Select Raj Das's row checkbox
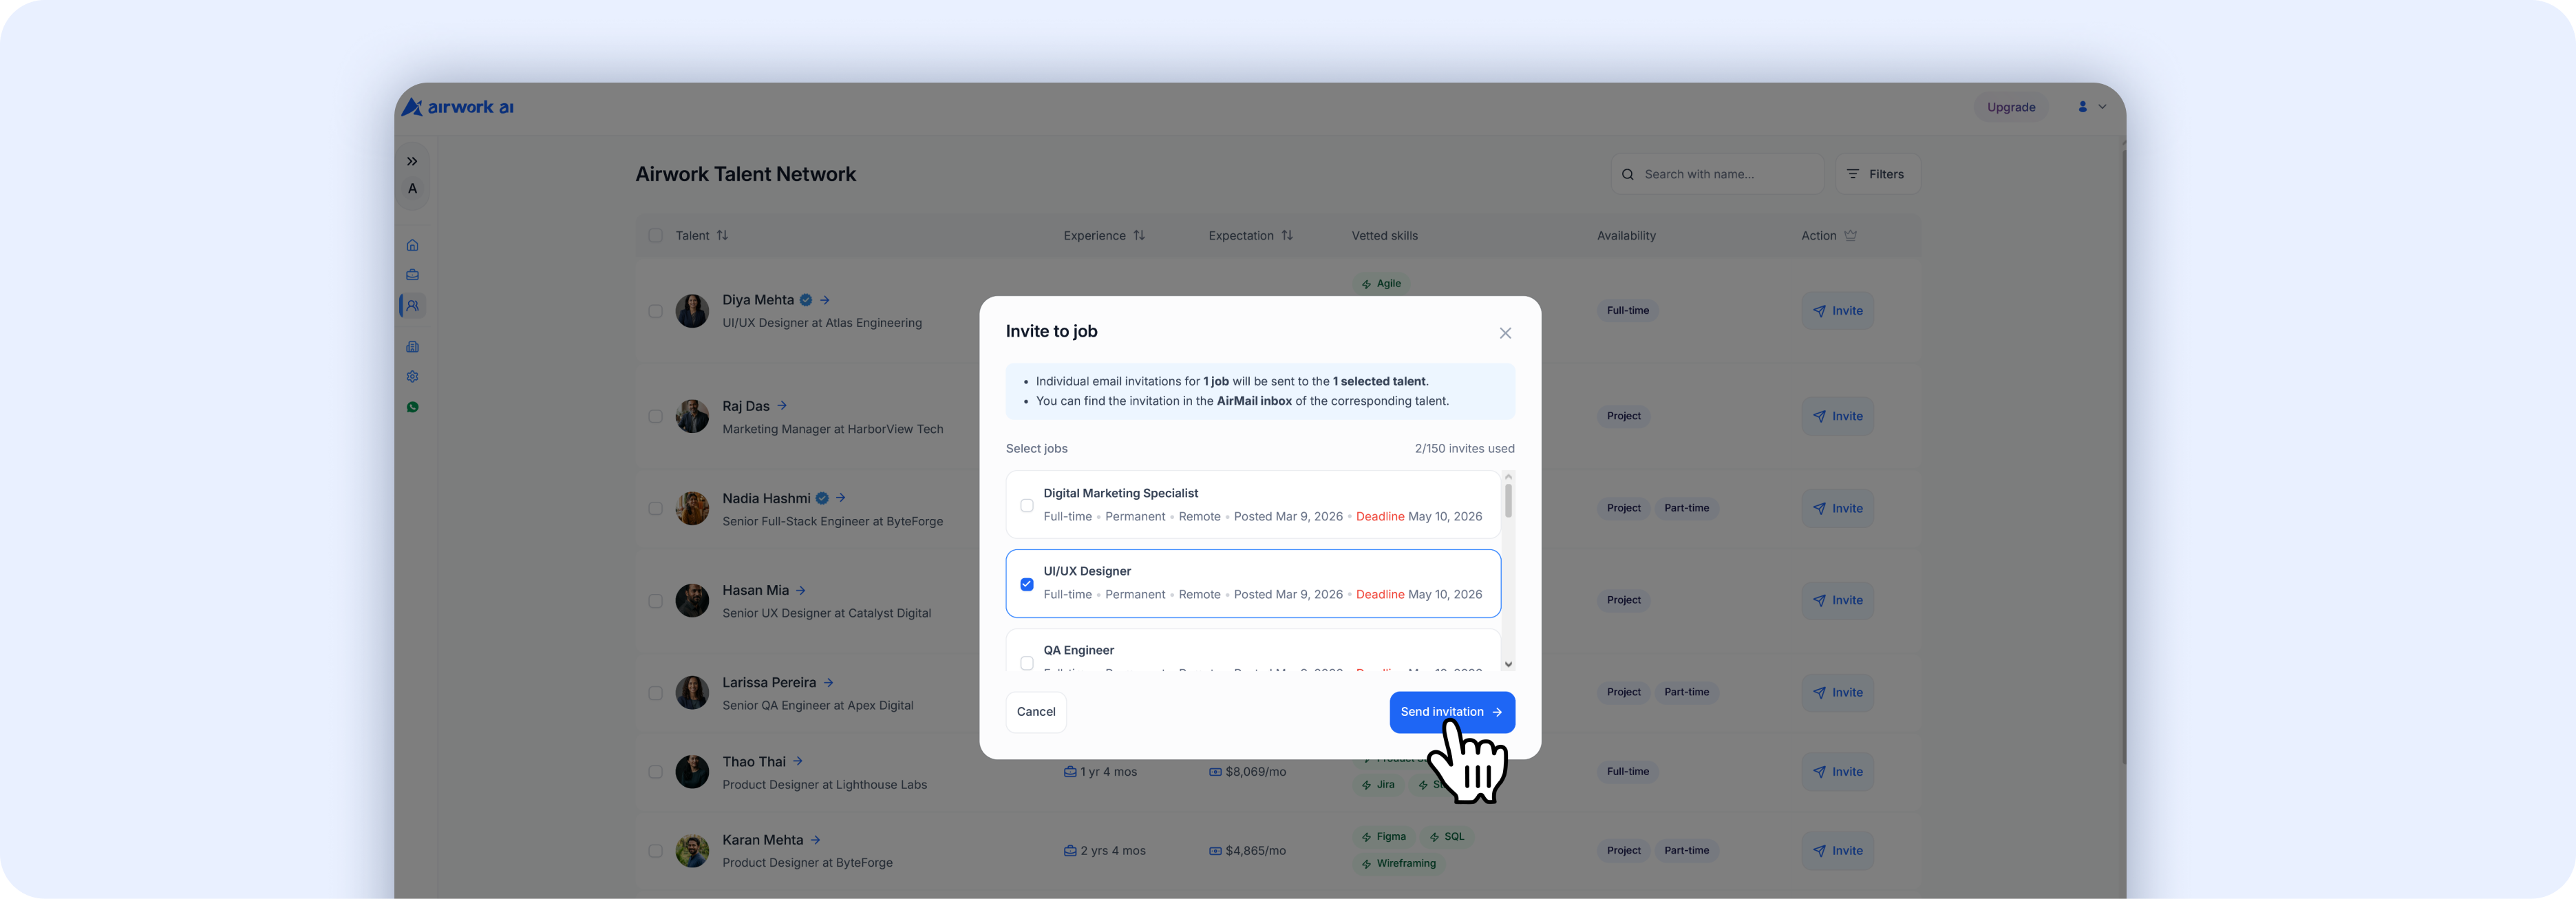The image size is (2576, 899). coord(655,416)
